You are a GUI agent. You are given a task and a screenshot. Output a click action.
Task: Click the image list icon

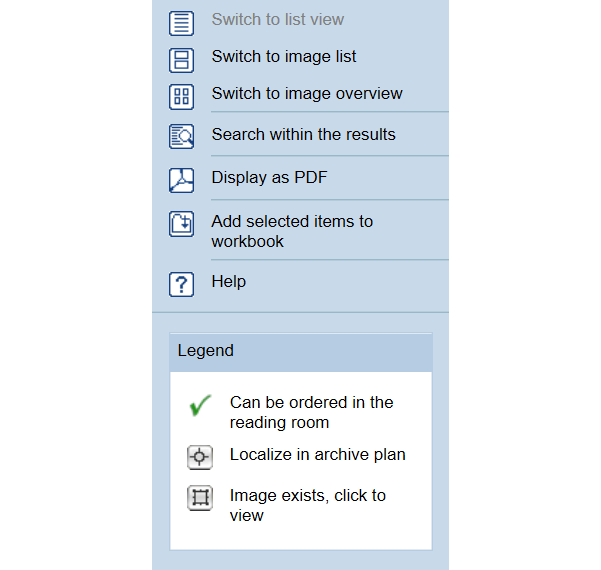click(181, 60)
